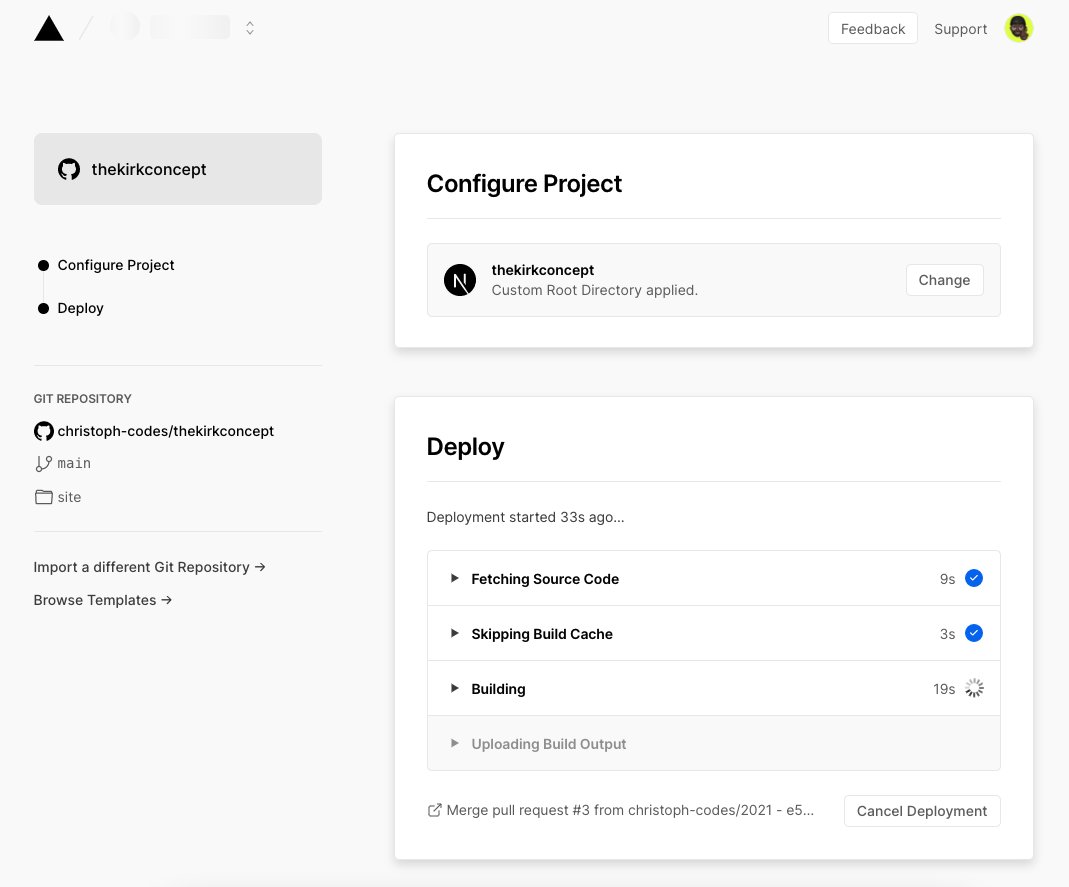Expand the Building step log

455,689
